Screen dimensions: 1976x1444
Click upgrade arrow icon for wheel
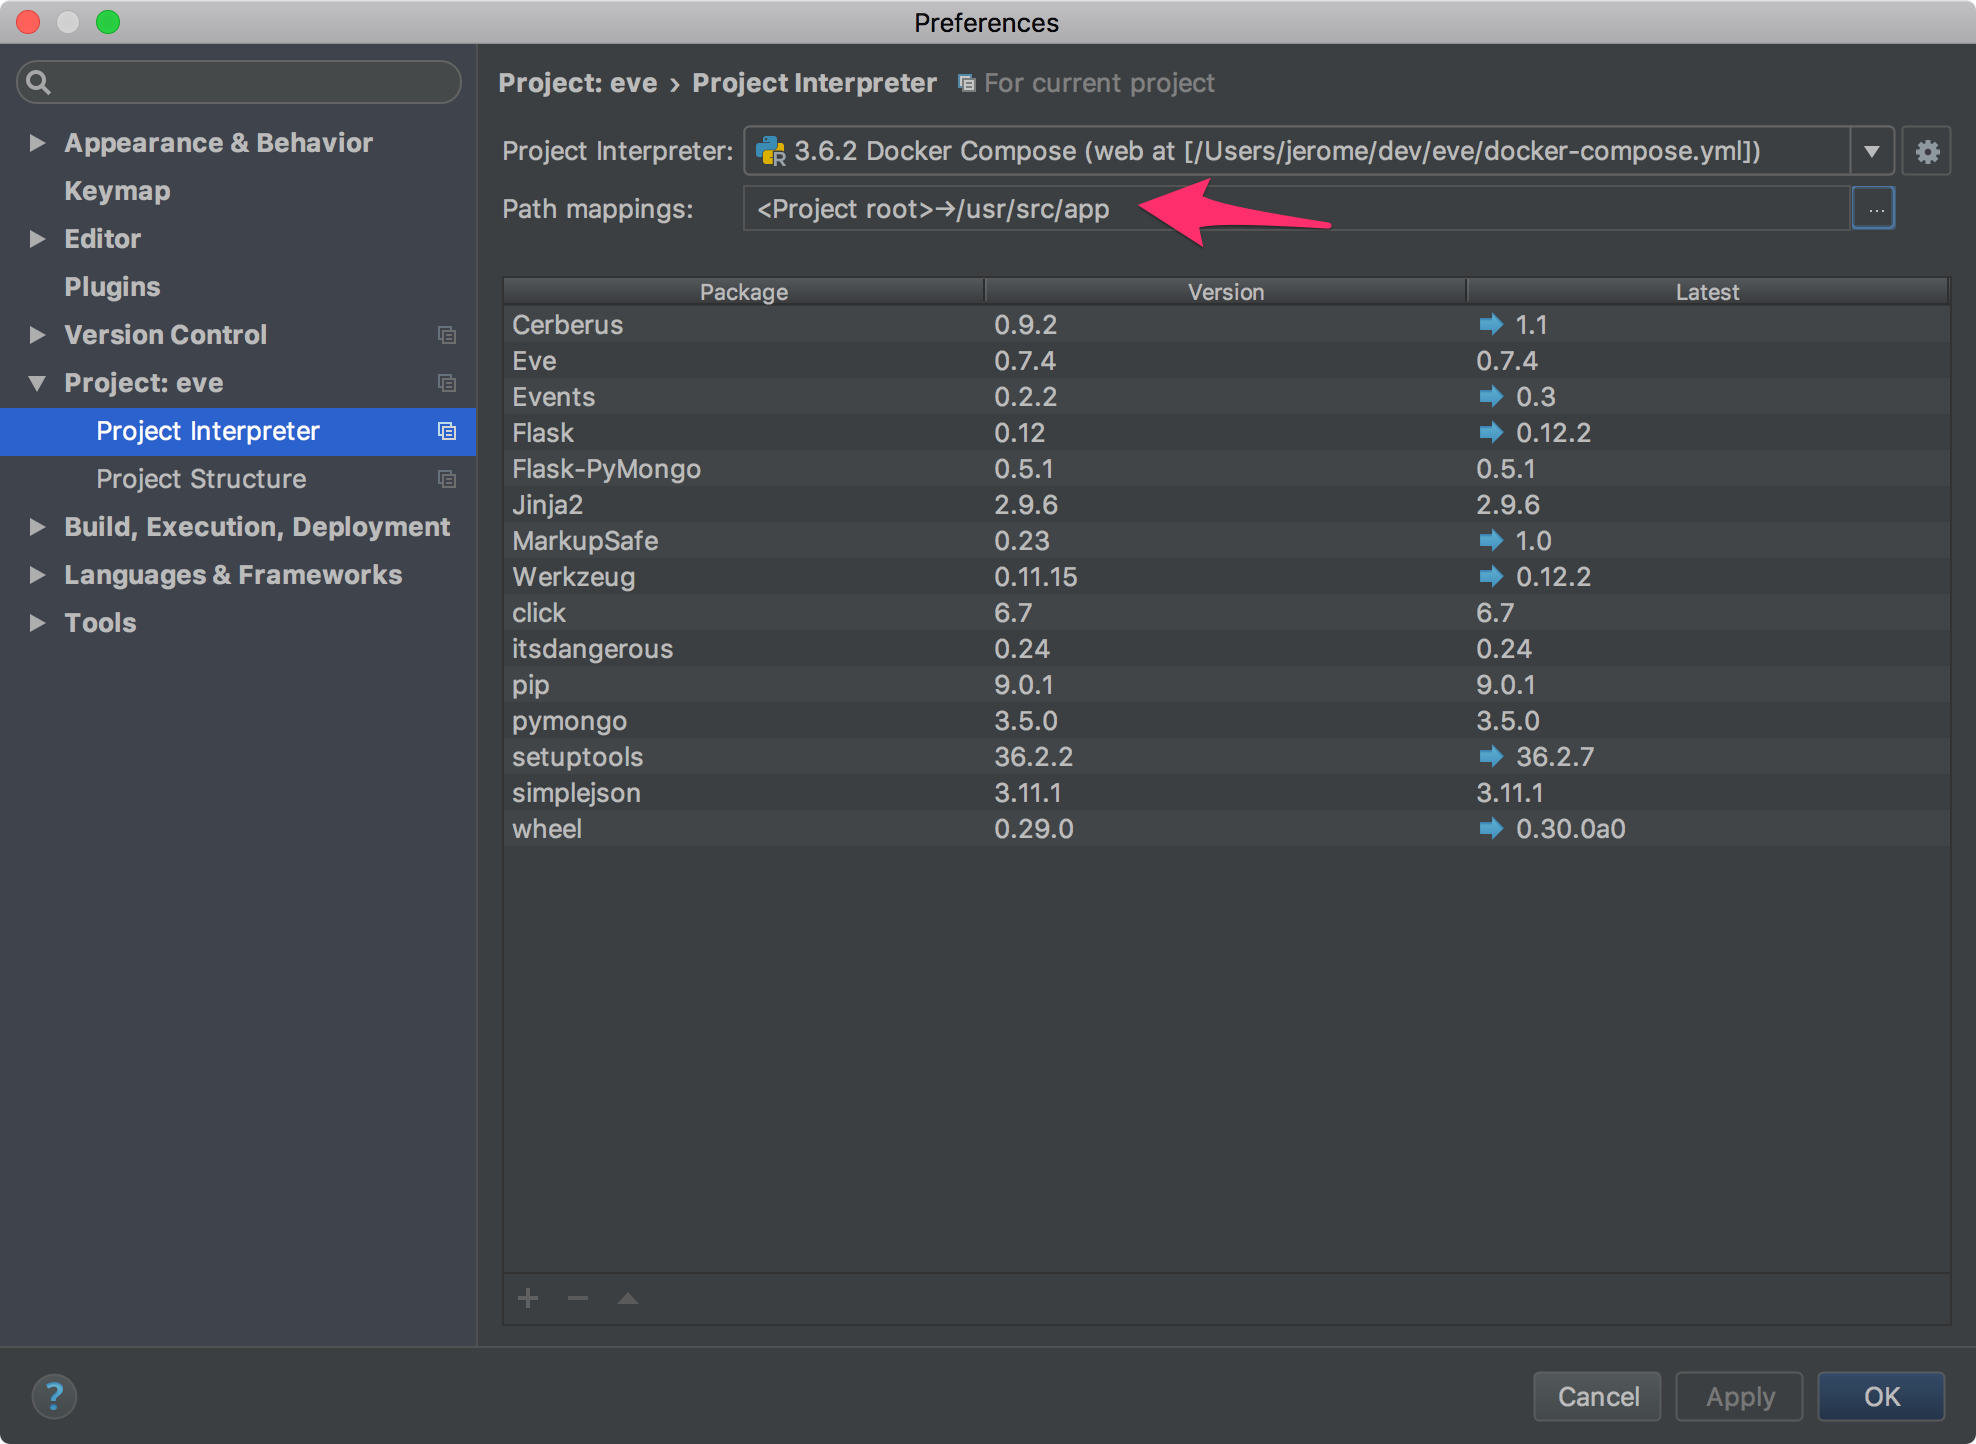click(1491, 828)
